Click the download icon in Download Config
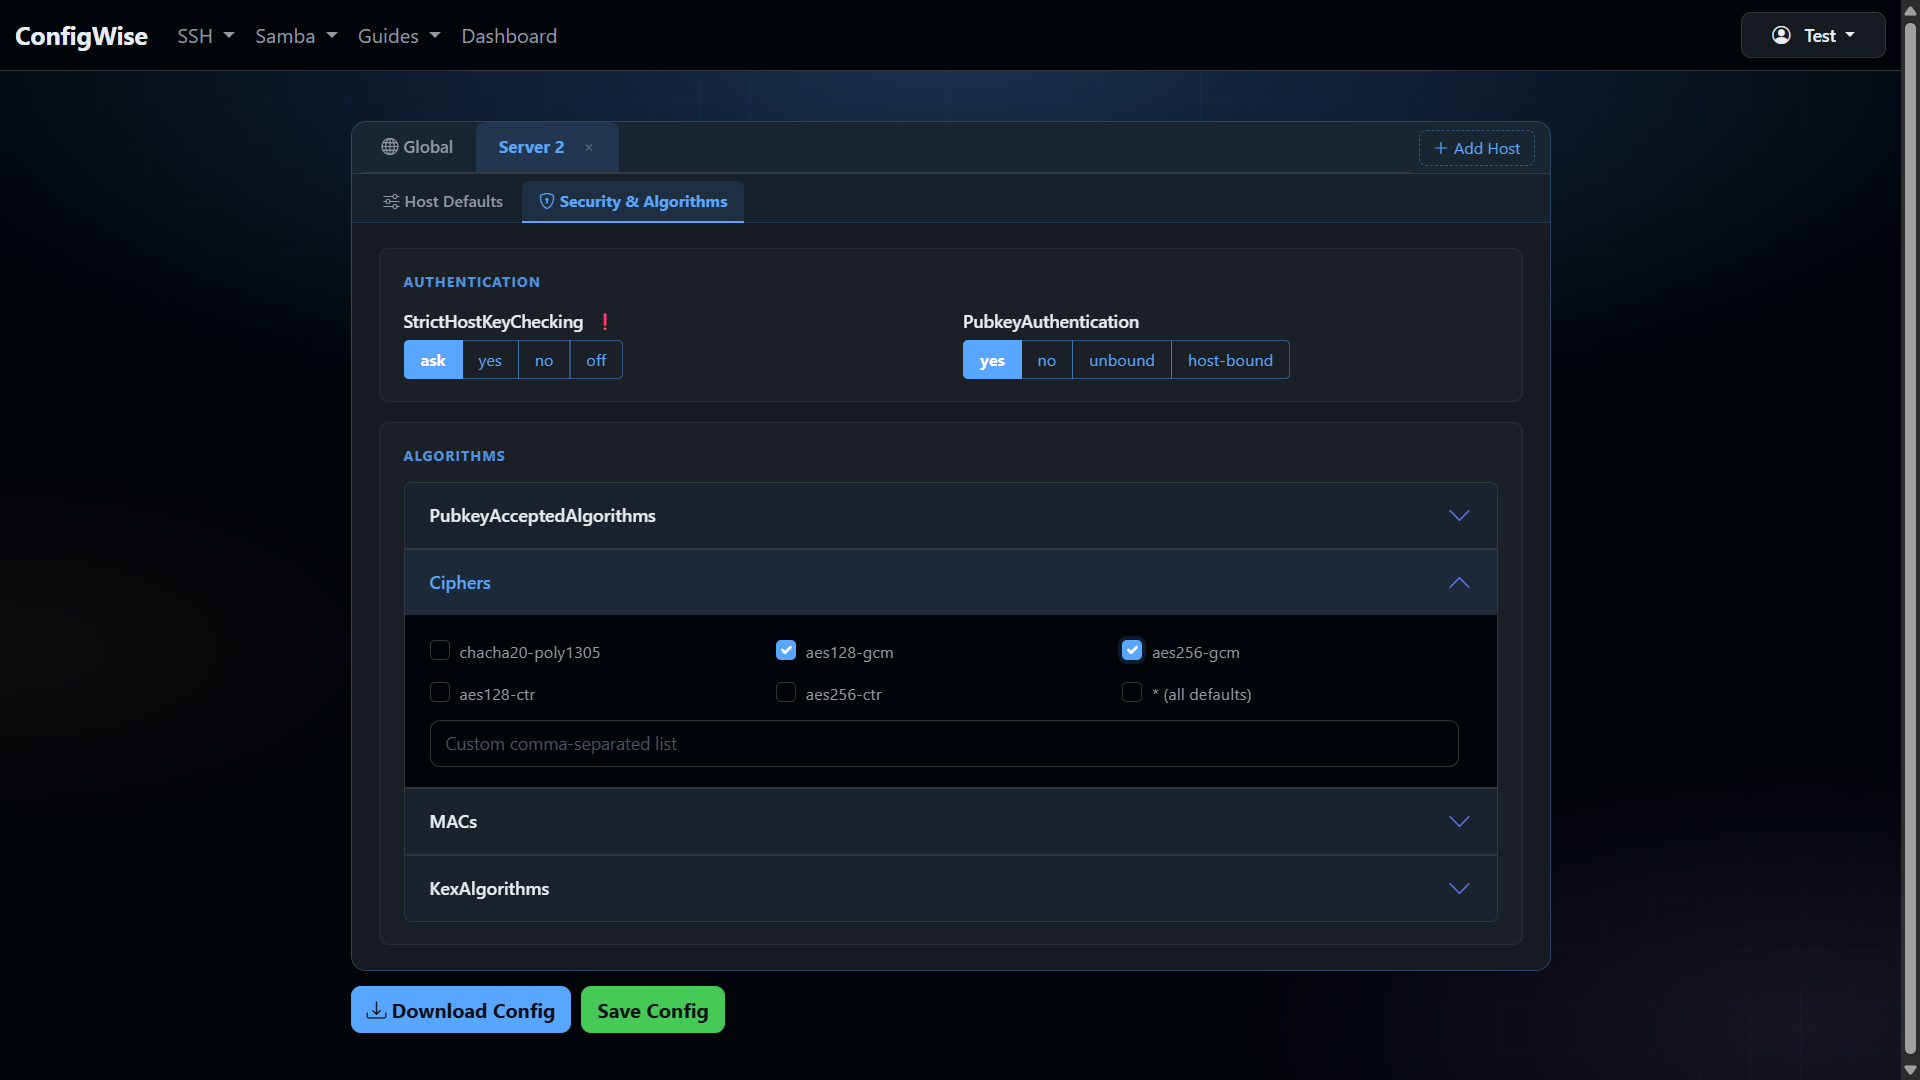Screen dimensions: 1920x1080 tap(377, 1010)
